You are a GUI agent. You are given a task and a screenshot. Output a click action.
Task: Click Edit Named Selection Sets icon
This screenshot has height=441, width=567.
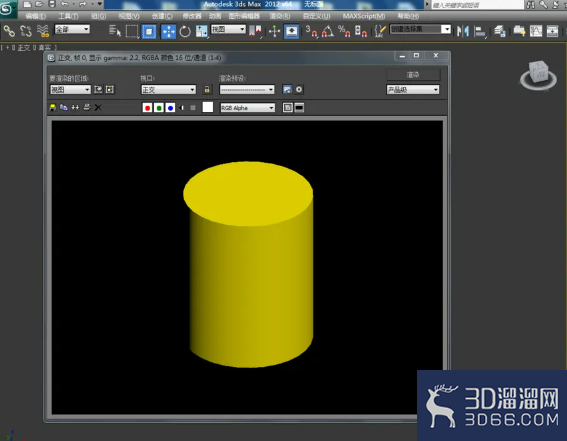tap(379, 31)
